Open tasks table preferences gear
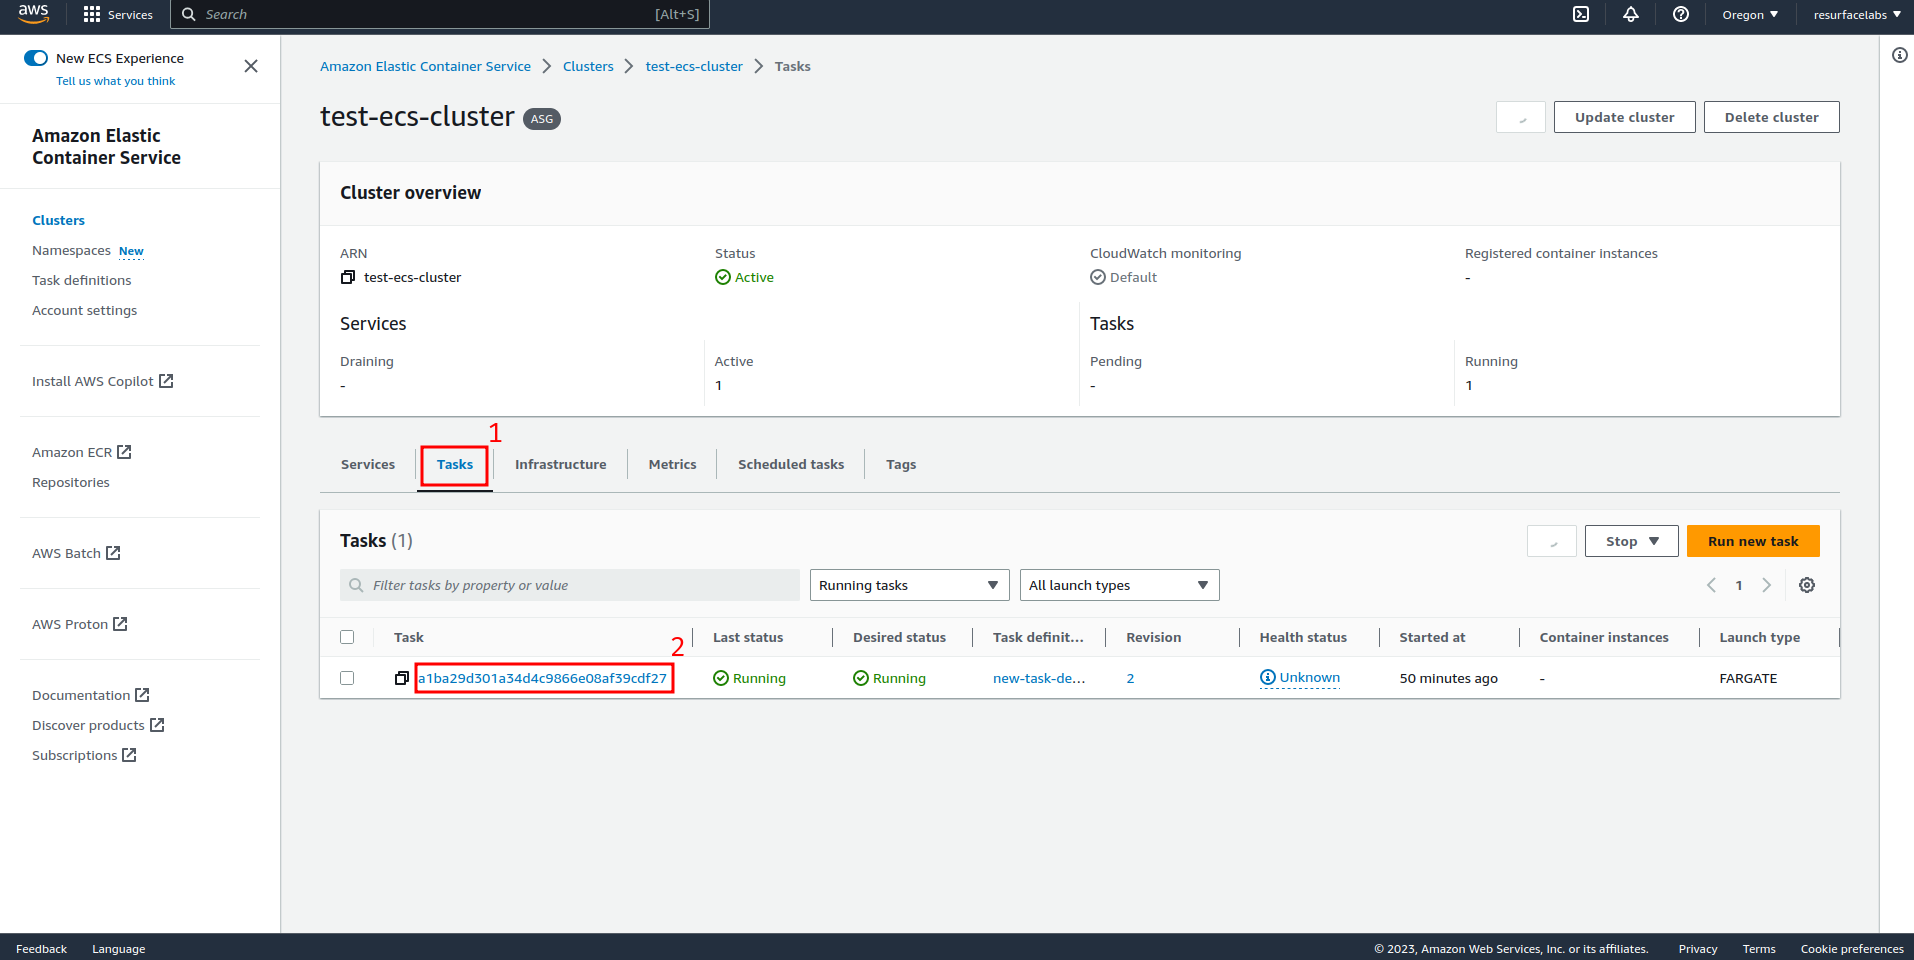The height and width of the screenshot is (960, 1914). (x=1807, y=585)
